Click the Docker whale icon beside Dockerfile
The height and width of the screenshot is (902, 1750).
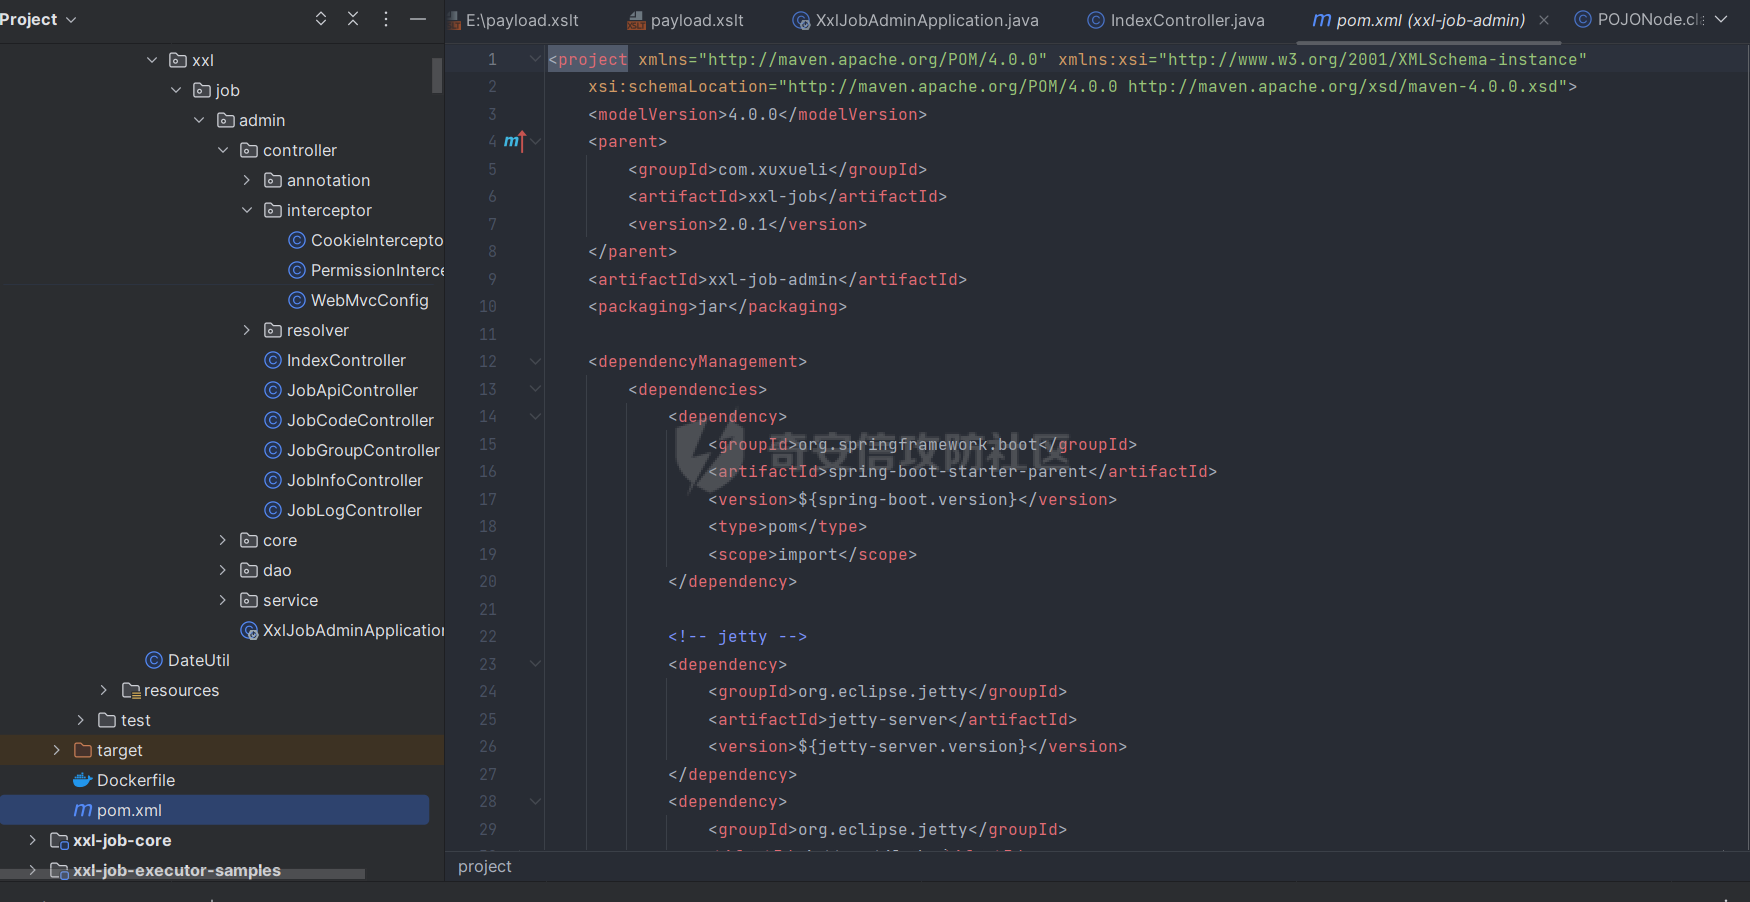[81, 780]
